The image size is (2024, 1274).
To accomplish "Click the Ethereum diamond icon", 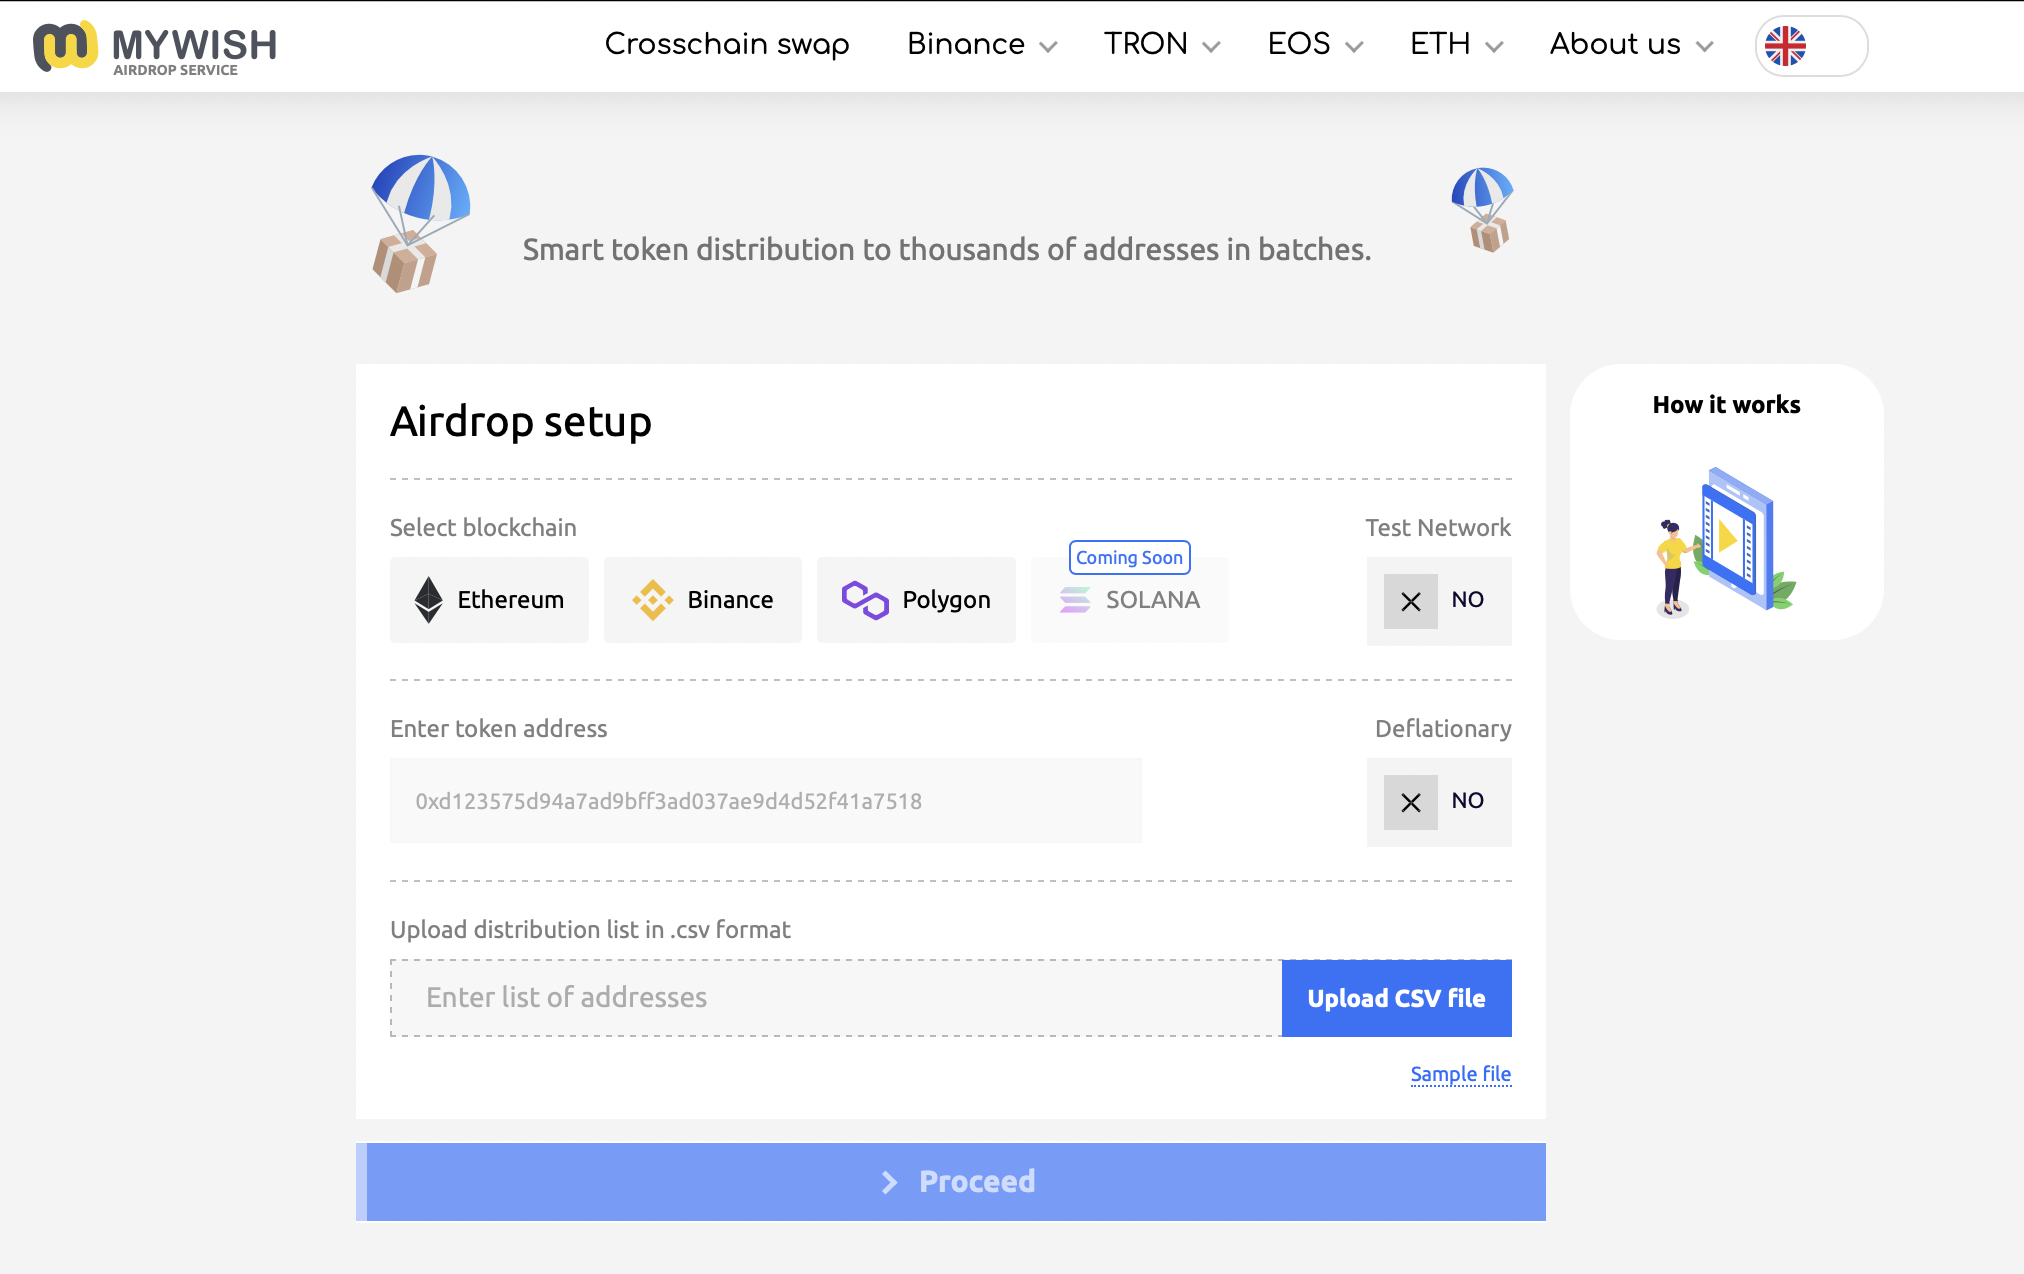I will pyautogui.click(x=428, y=600).
